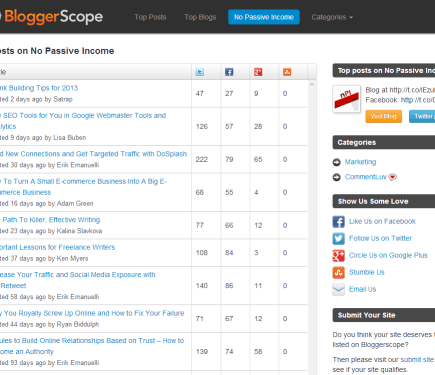Click Follow Us on Twitter link
435x375 pixels.
point(380,238)
